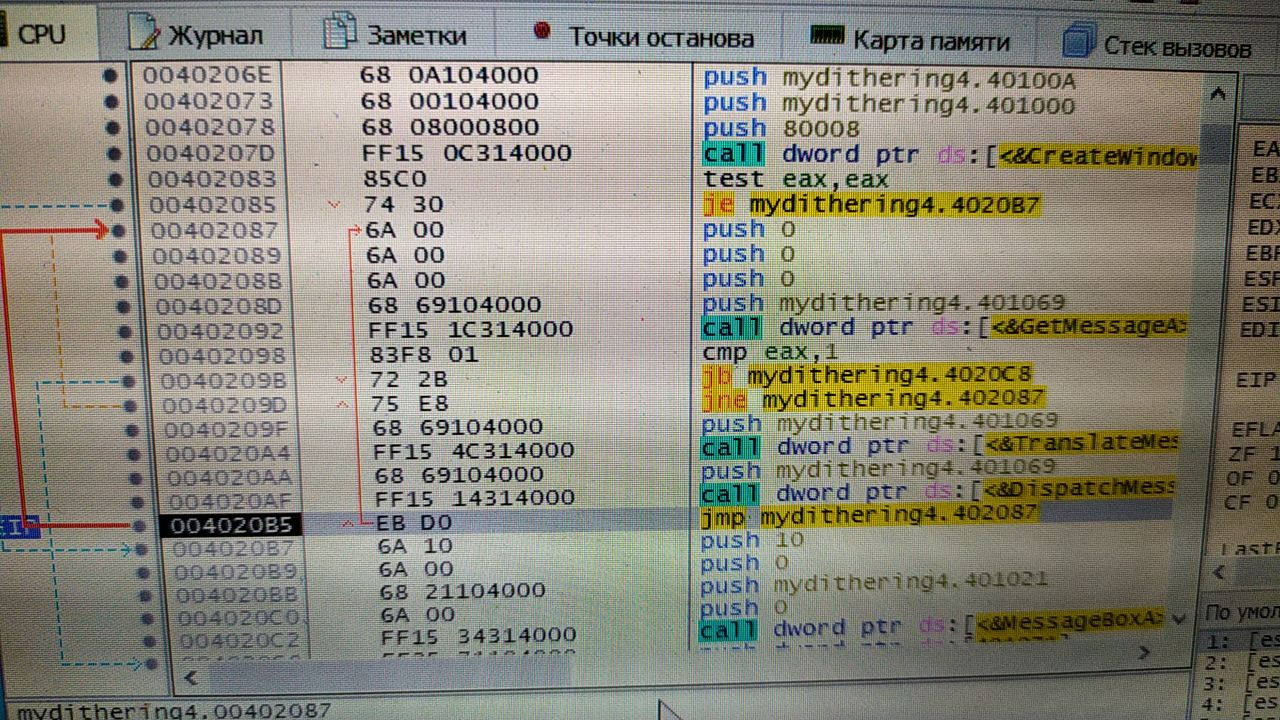Open the Заметки tab
Screen dimensions: 1280x720
pyautogui.click(x=396, y=35)
